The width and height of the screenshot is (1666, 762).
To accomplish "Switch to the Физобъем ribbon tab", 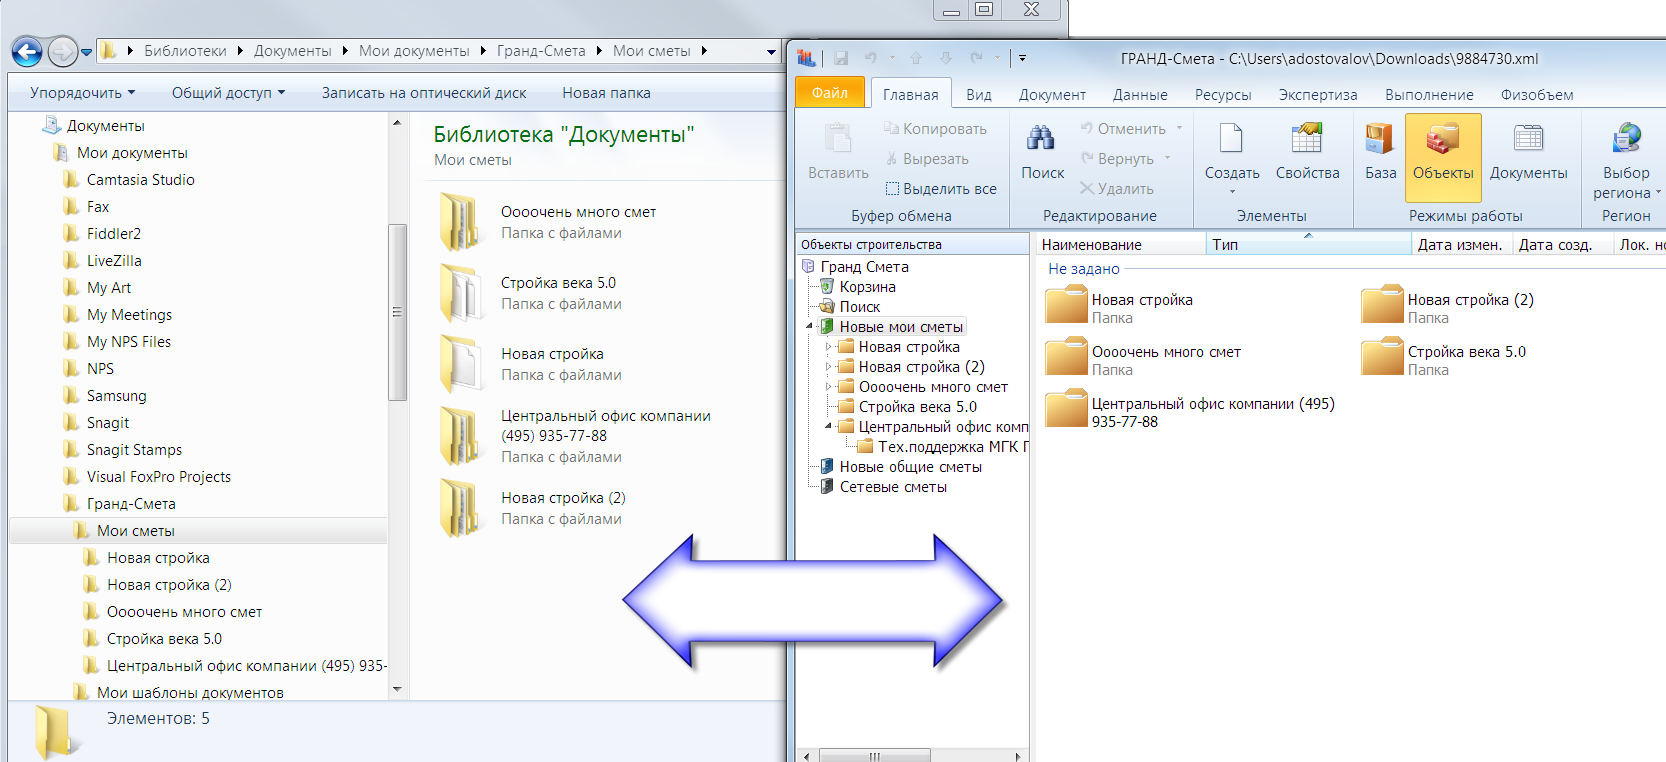I will point(1537,95).
